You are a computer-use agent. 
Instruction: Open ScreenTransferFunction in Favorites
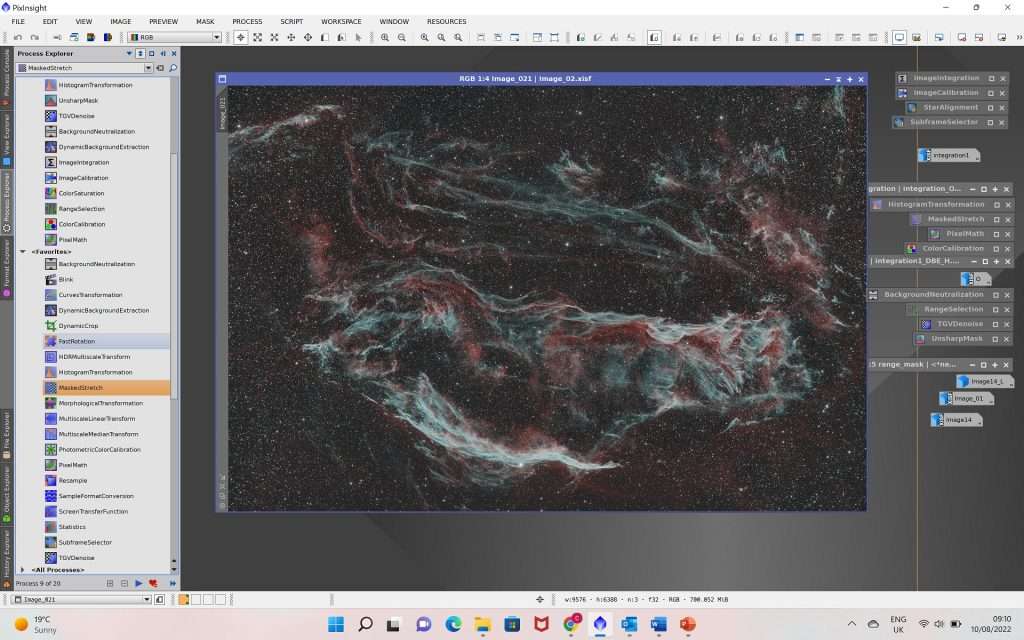point(93,512)
